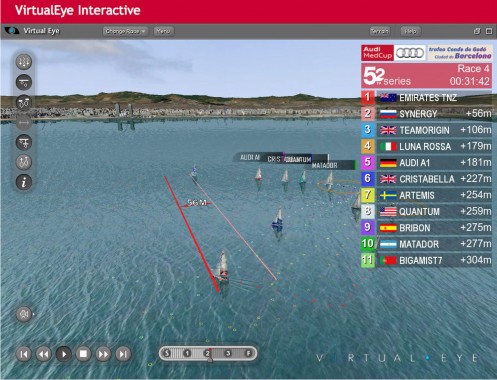Open the Change Race dropdown
This screenshot has height=380, width=497.
125,31
